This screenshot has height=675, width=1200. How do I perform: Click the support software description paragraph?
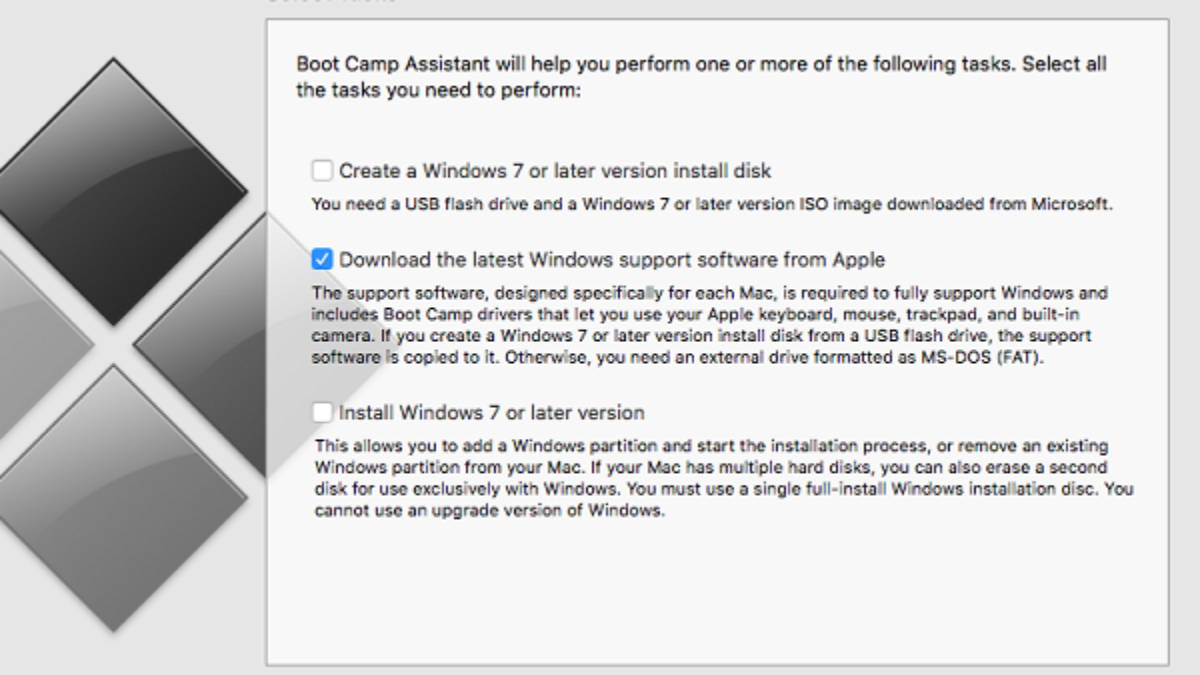710,326
